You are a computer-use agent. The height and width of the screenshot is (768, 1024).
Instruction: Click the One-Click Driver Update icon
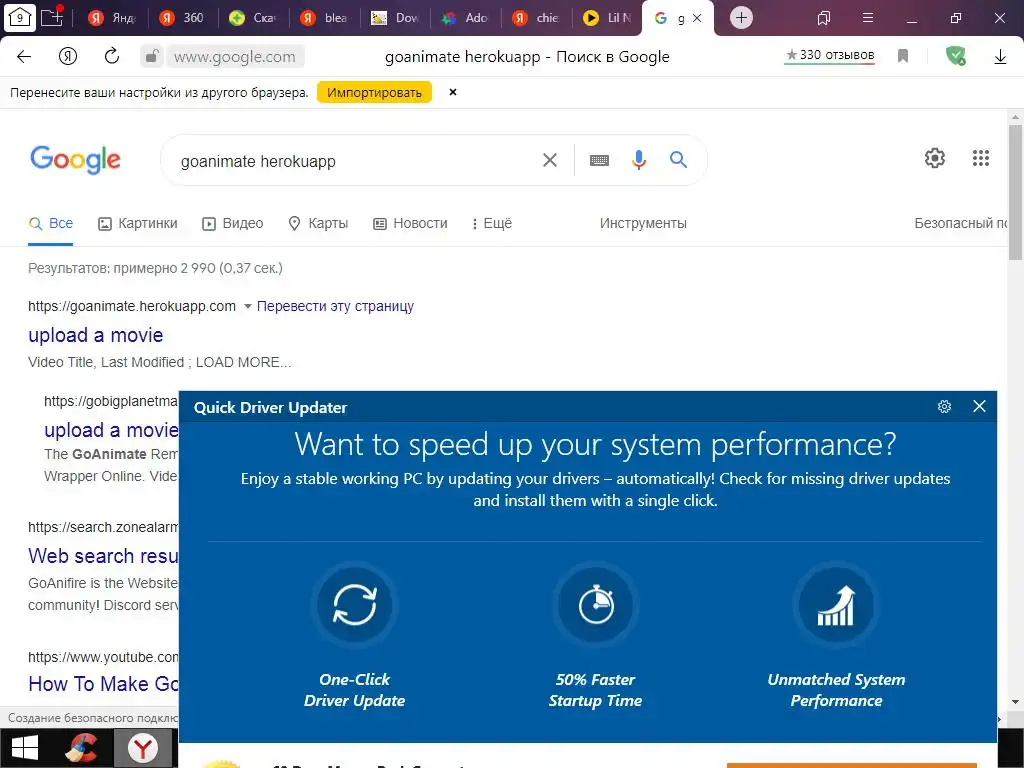[x=355, y=605]
